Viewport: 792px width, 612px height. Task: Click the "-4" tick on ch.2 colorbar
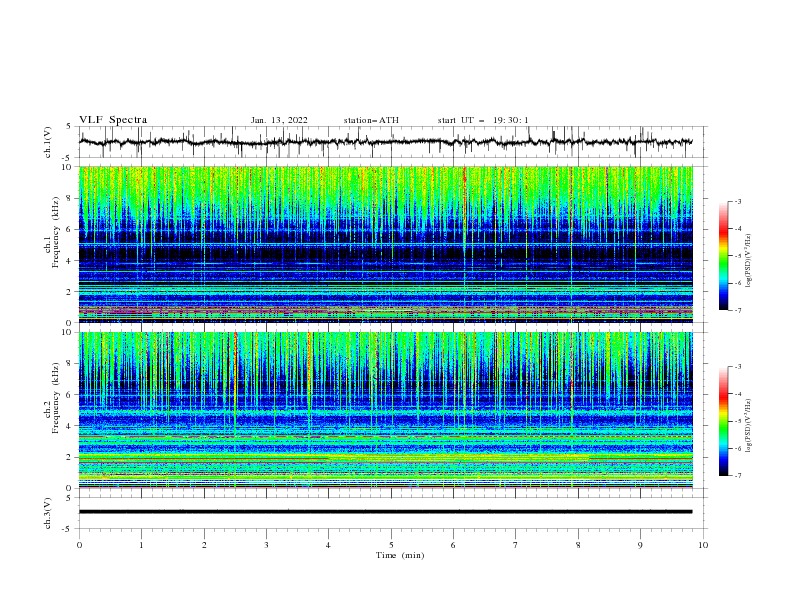click(737, 394)
